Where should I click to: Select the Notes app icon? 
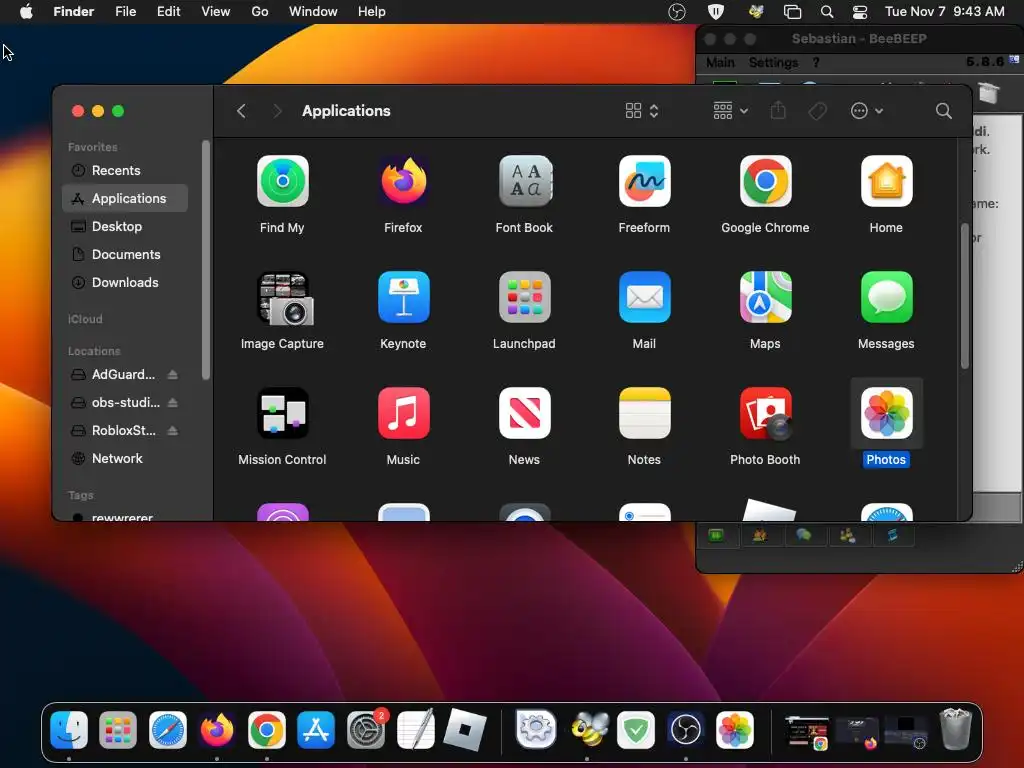(645, 413)
